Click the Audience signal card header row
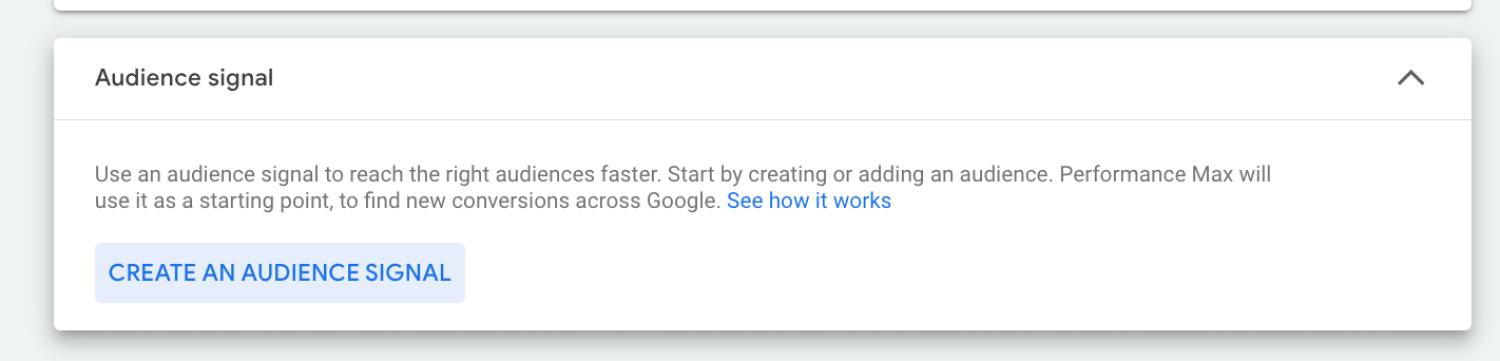Screen dimensions: 1500x361 tap(762, 78)
